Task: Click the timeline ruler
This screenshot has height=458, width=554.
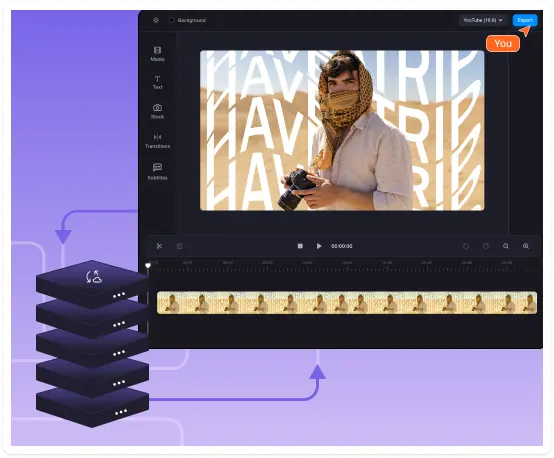Action: click(x=346, y=266)
